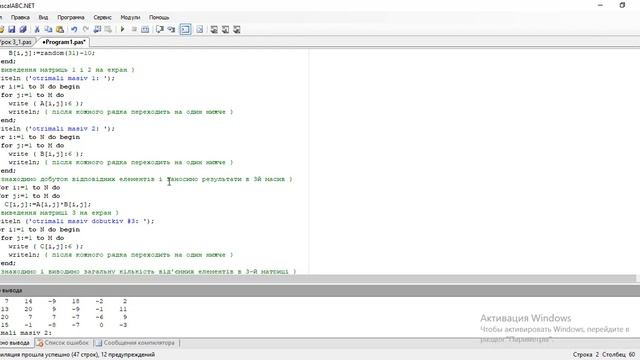This screenshot has height=360, width=640.
Task: Click the string 'otrimali masiv dobutkiv #3: '
Action: click(x=89, y=221)
